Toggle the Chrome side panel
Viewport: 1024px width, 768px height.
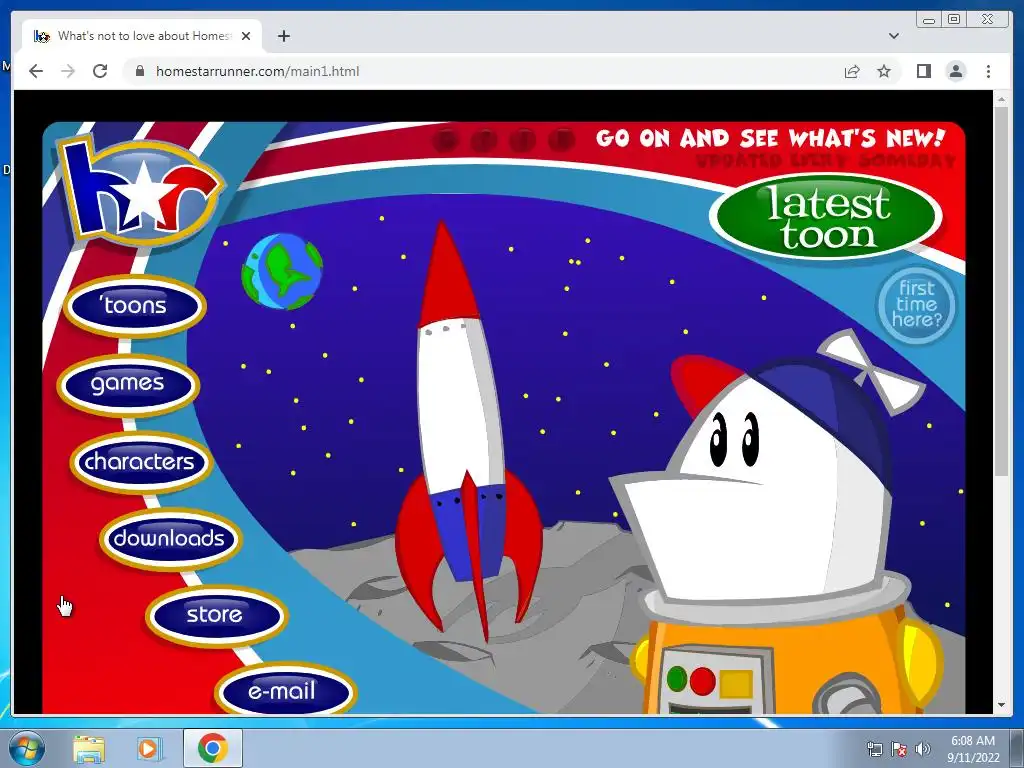(x=923, y=71)
